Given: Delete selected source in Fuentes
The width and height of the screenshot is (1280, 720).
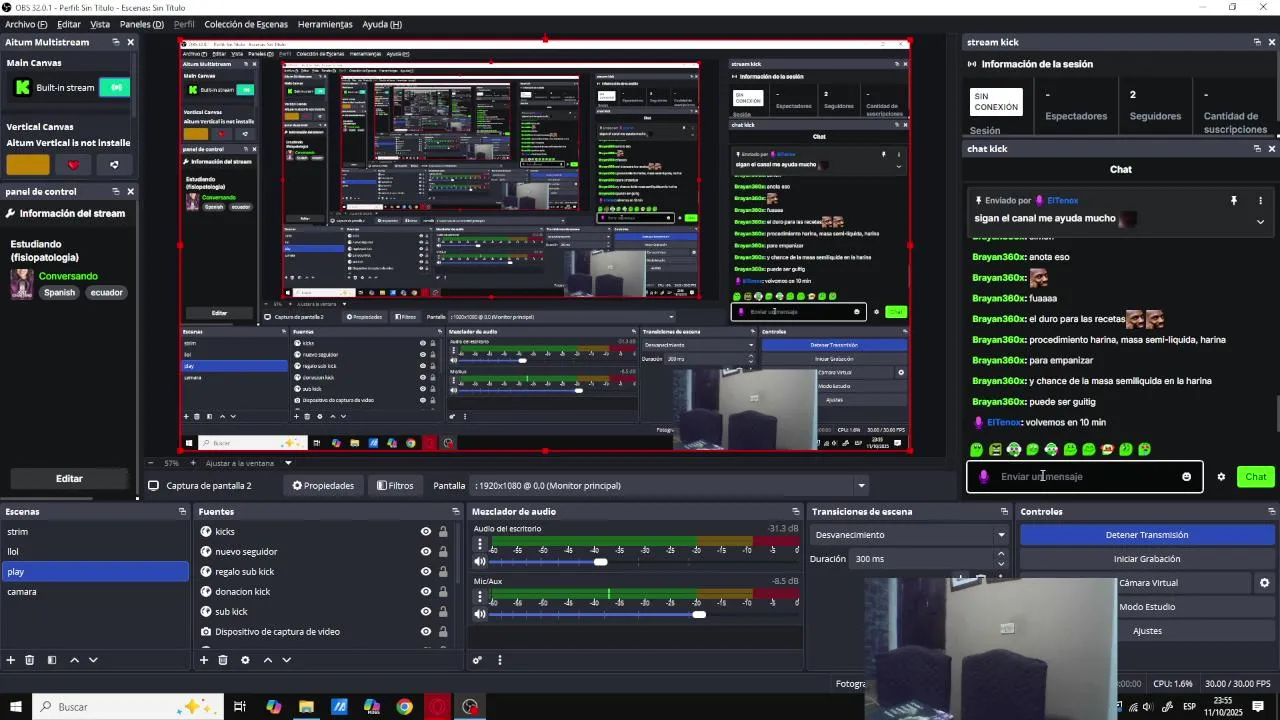Looking at the screenshot, I should tap(223, 660).
